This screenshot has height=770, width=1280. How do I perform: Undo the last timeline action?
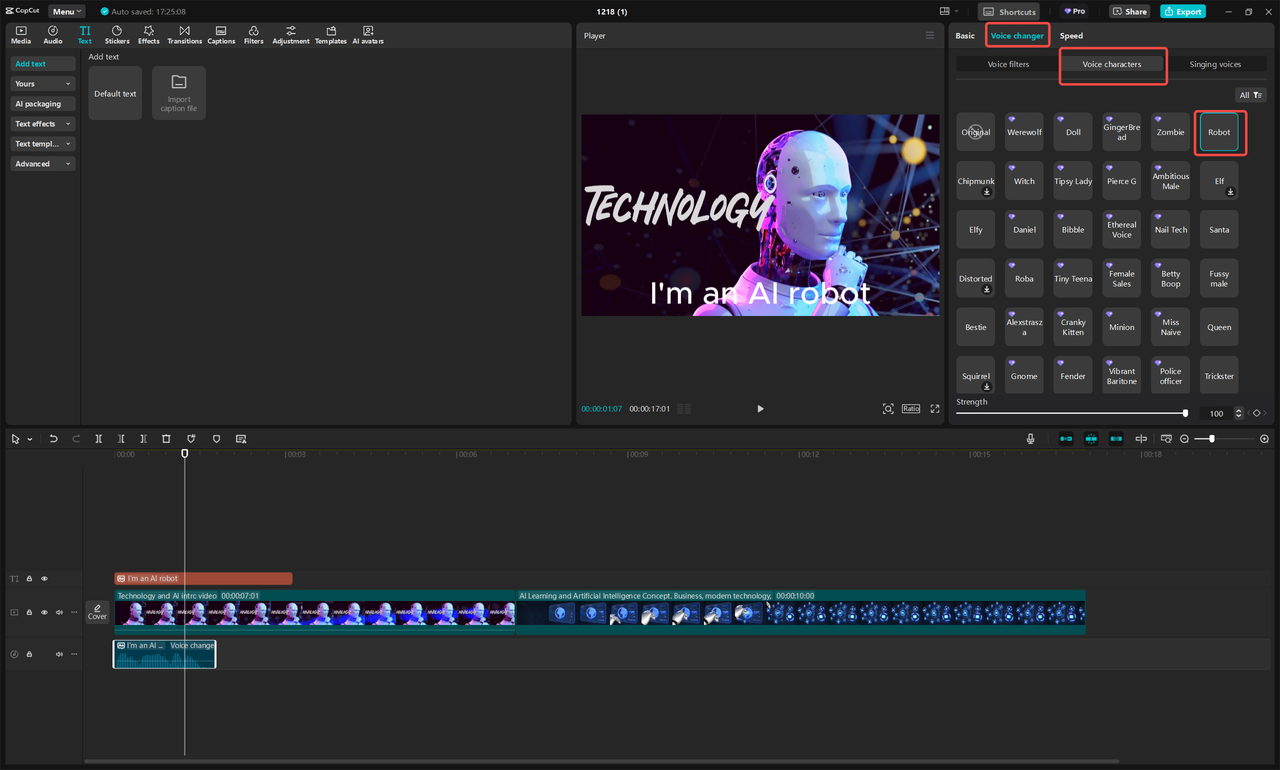click(53, 439)
